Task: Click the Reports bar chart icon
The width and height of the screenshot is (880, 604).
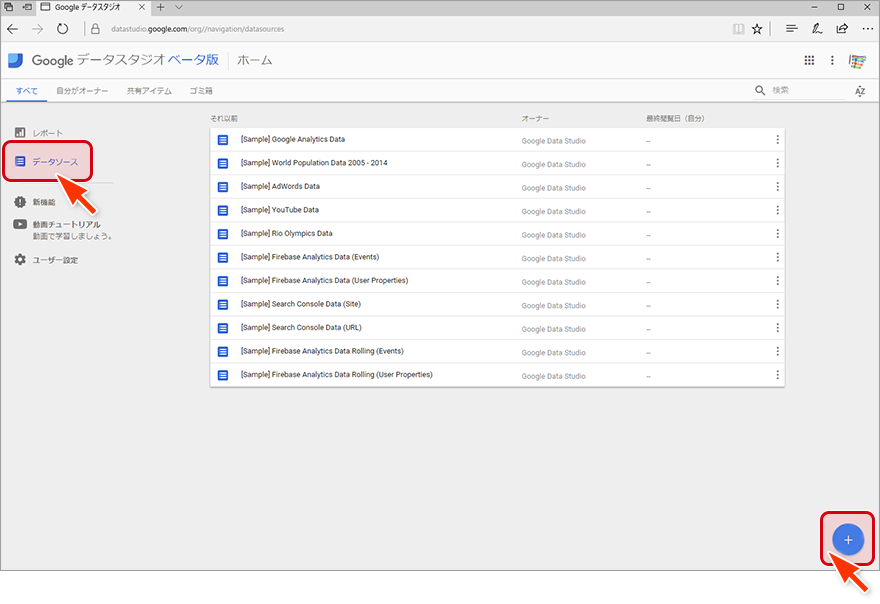Action: [x=20, y=132]
